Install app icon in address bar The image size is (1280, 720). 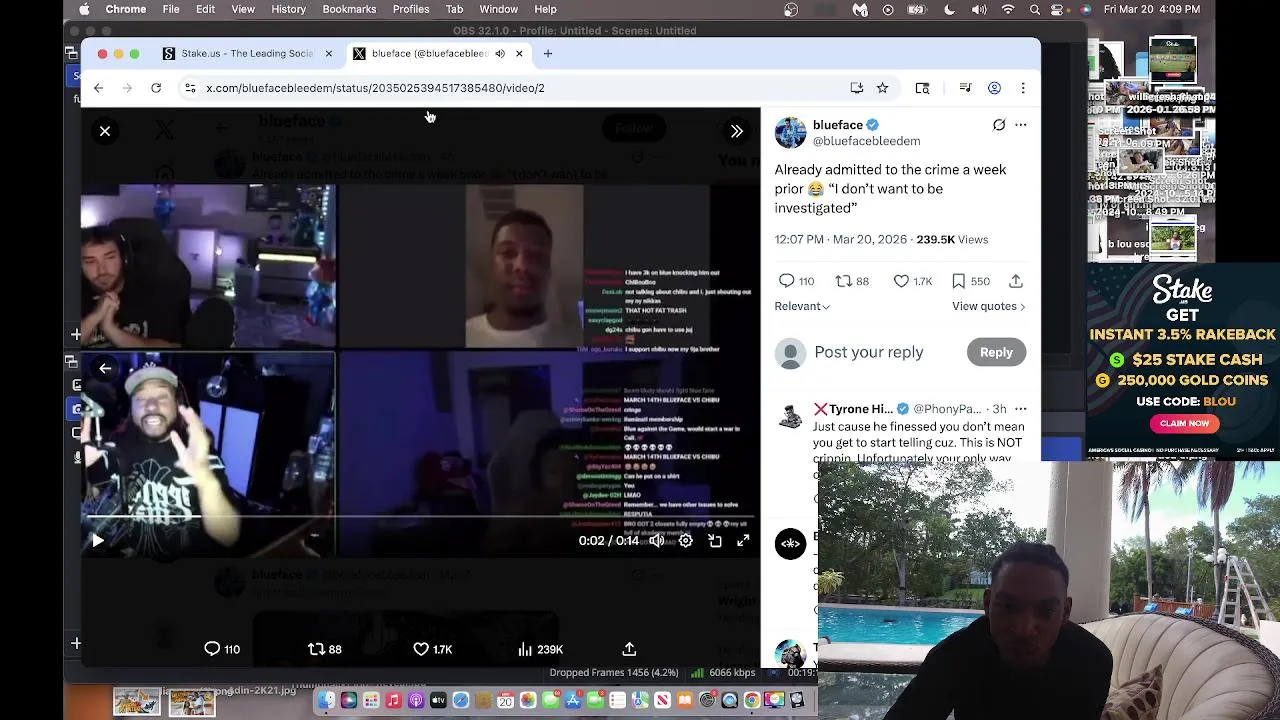(857, 88)
